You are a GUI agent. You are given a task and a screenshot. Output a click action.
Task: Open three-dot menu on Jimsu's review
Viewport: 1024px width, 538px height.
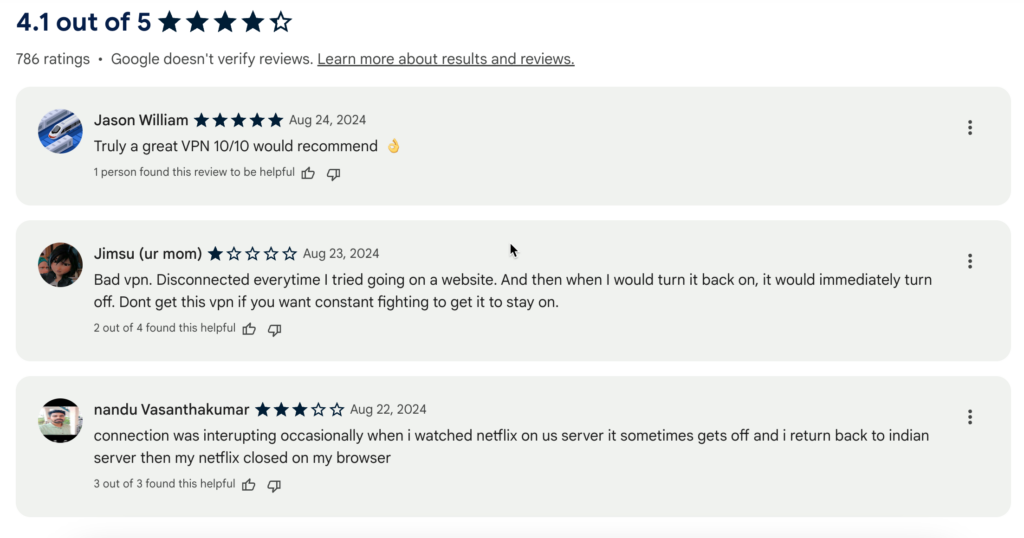pos(969,261)
